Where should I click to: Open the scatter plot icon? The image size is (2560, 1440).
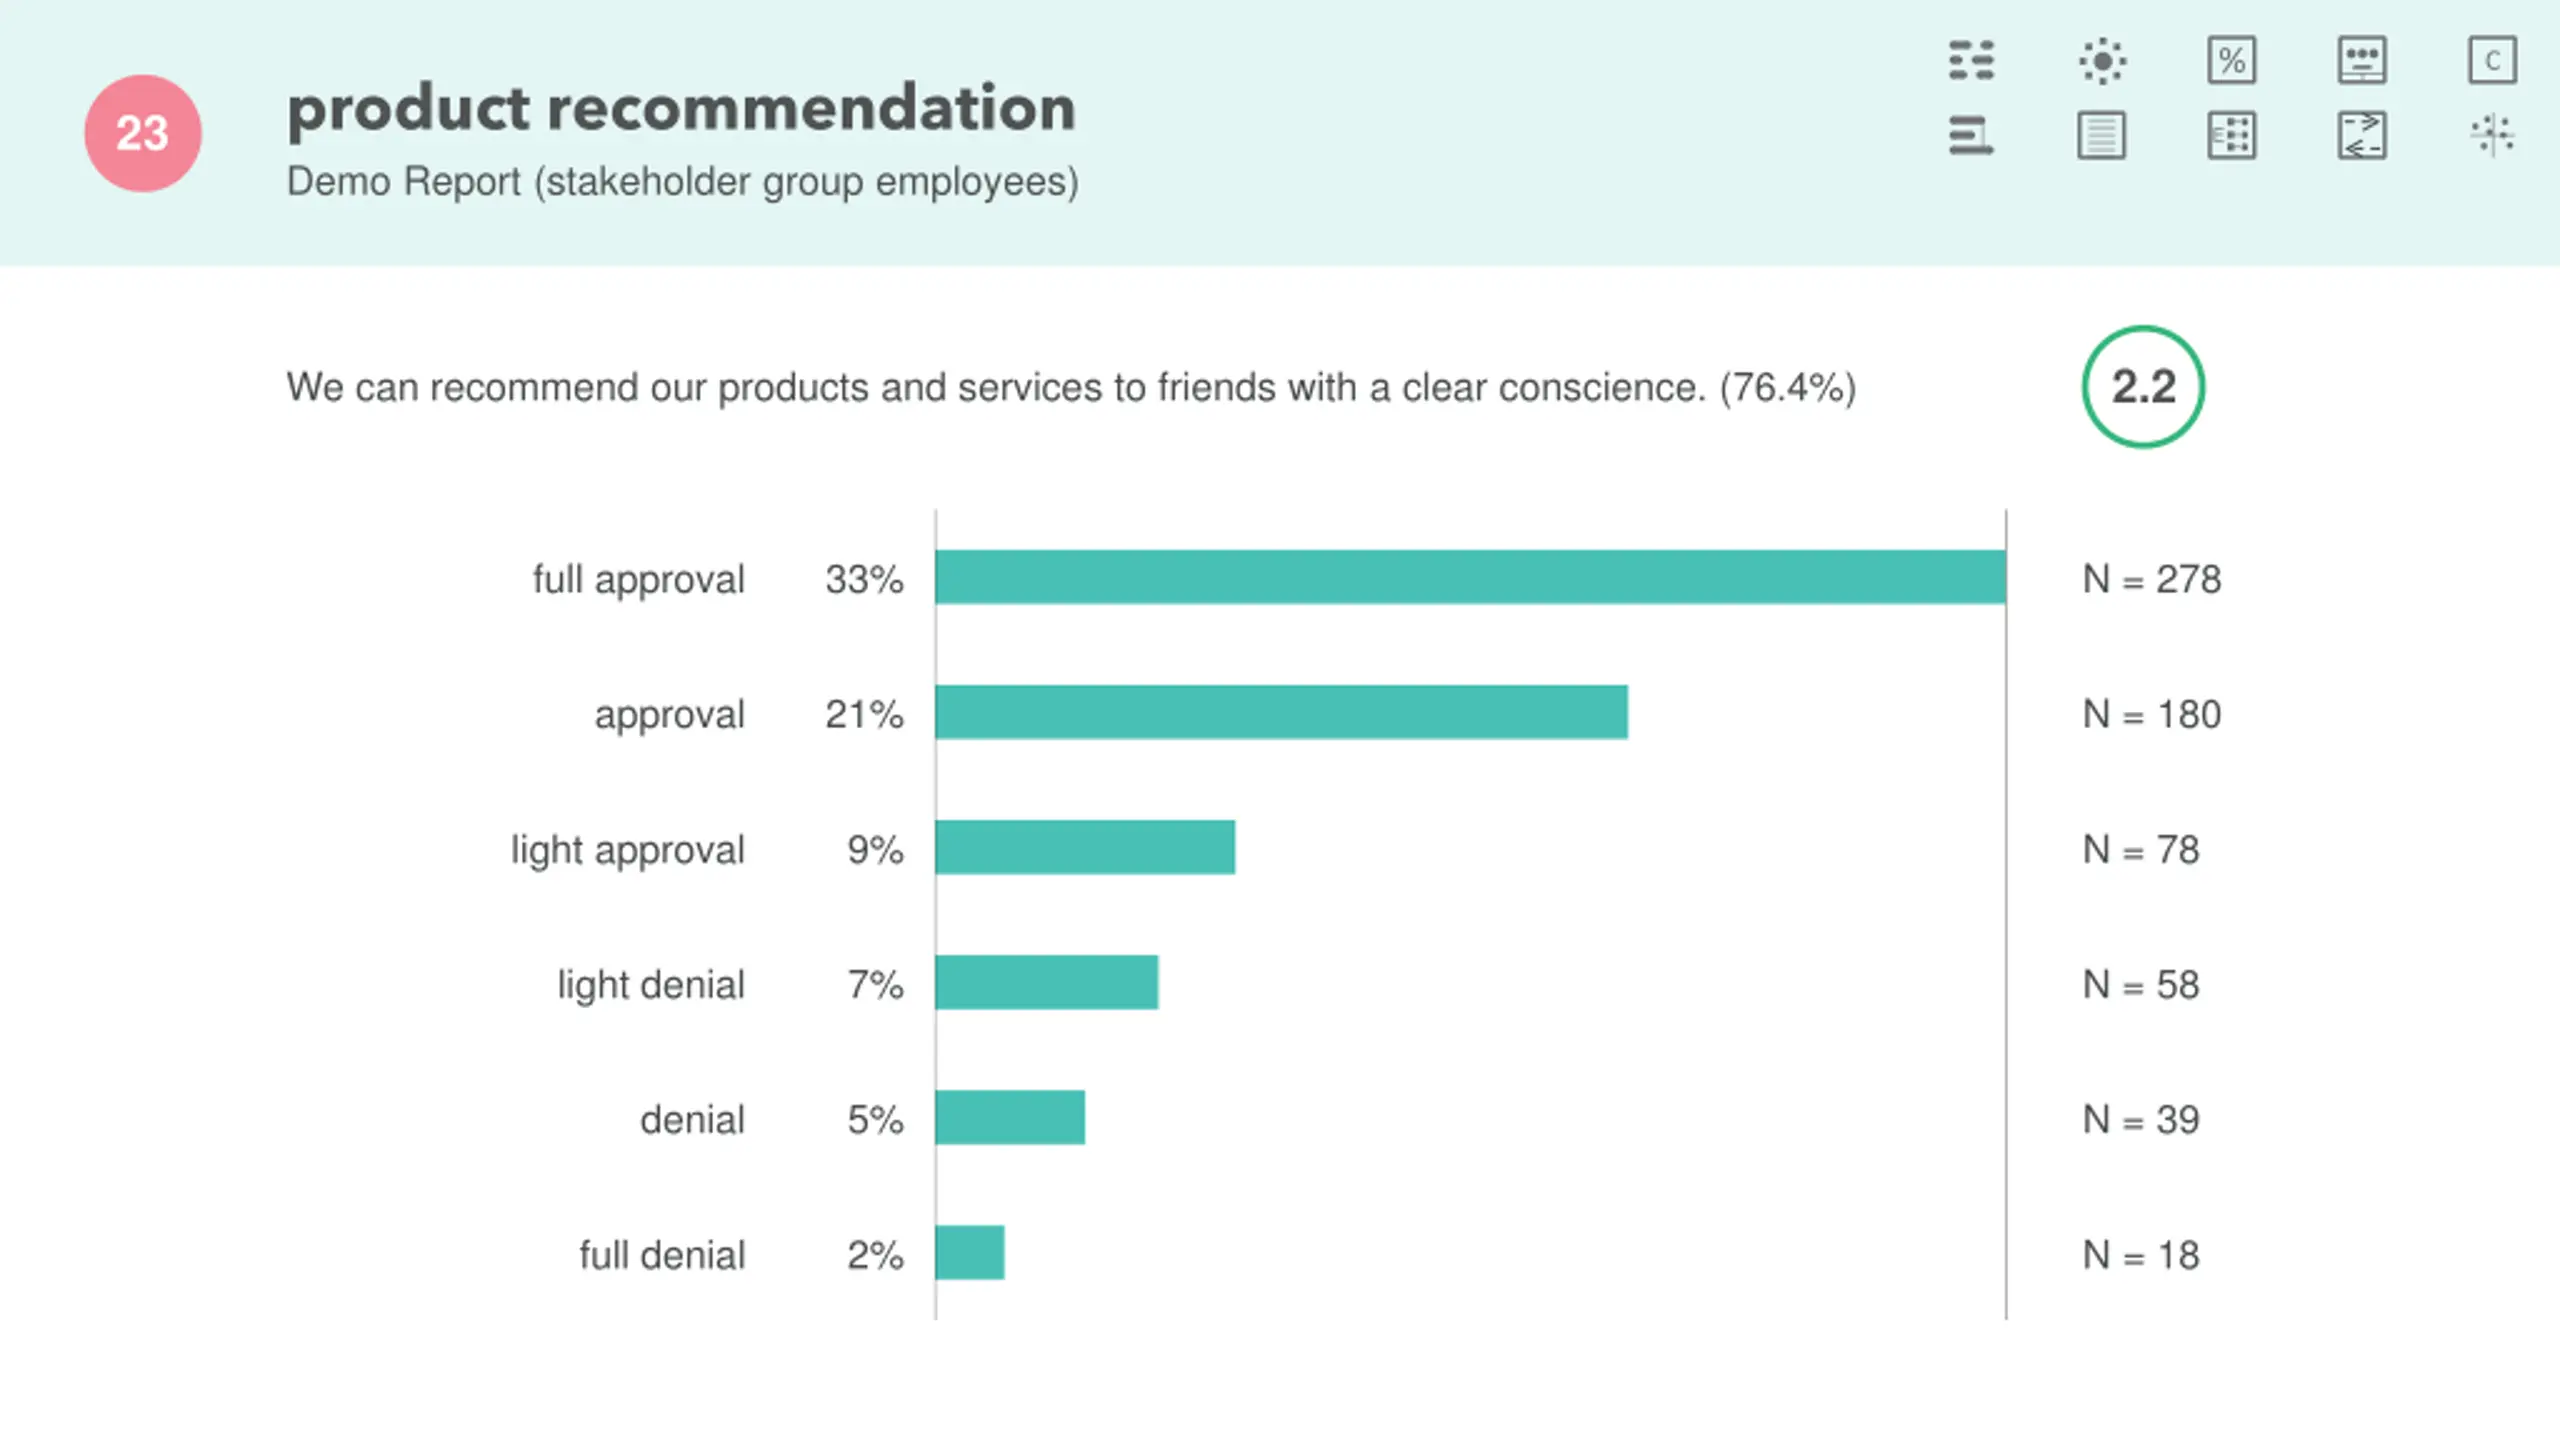click(2492, 135)
